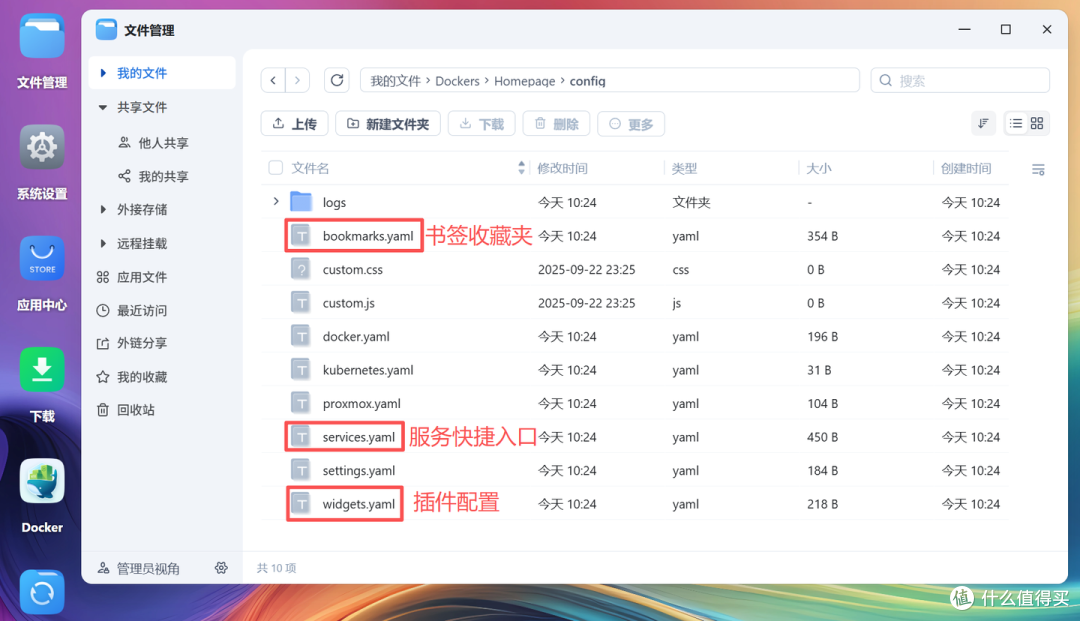The width and height of the screenshot is (1080, 621).
Task: Expand the logs folder row
Action: click(276, 202)
